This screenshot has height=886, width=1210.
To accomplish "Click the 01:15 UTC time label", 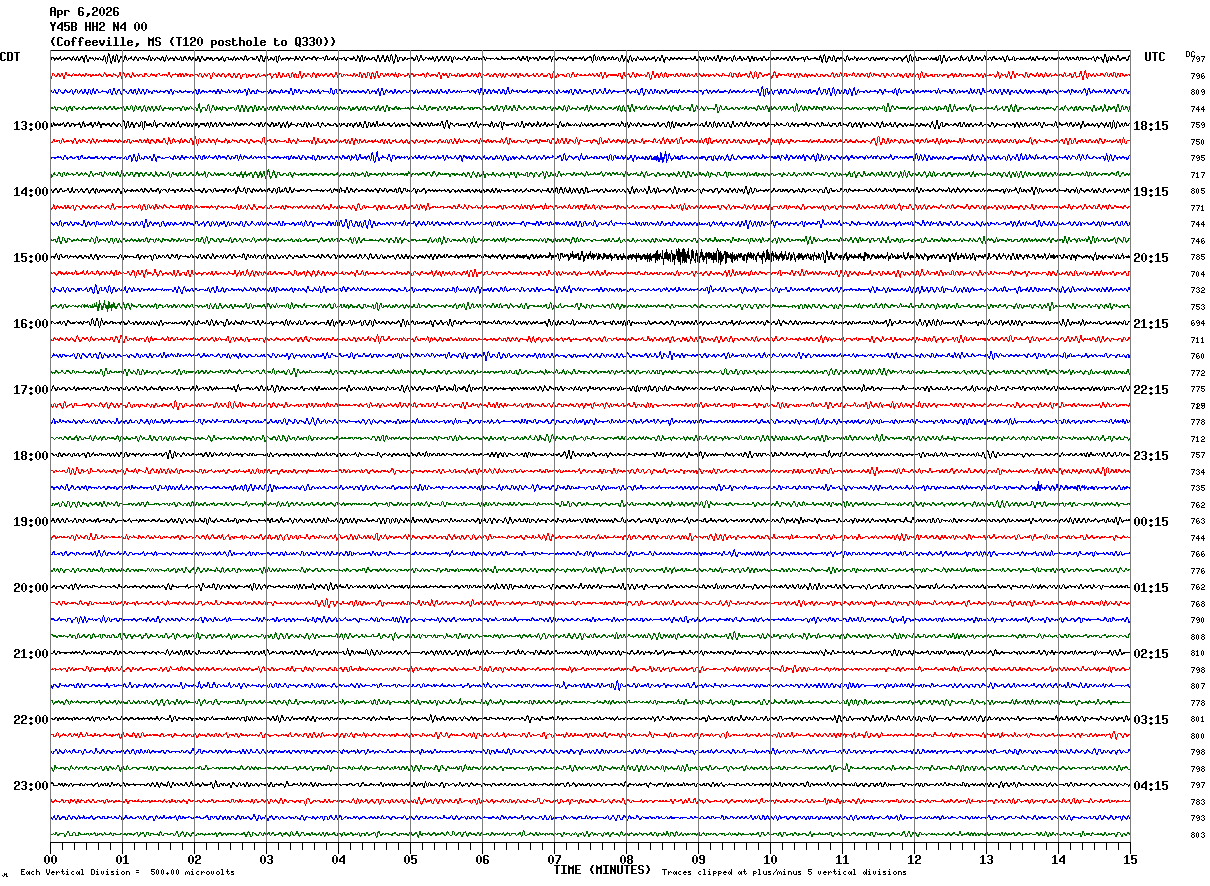I will click(1151, 588).
